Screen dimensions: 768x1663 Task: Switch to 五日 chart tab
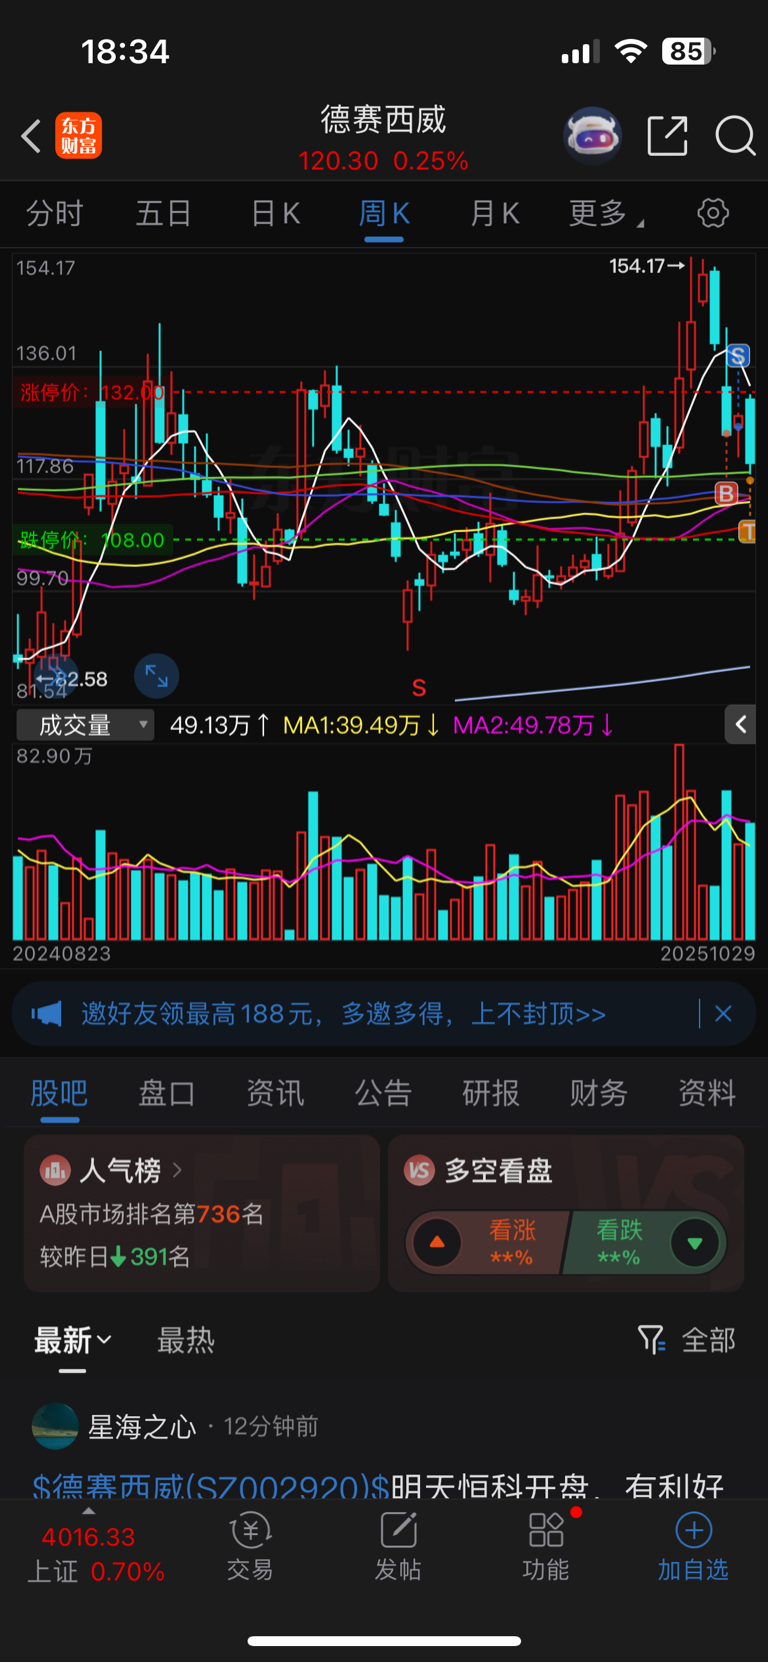pos(164,213)
